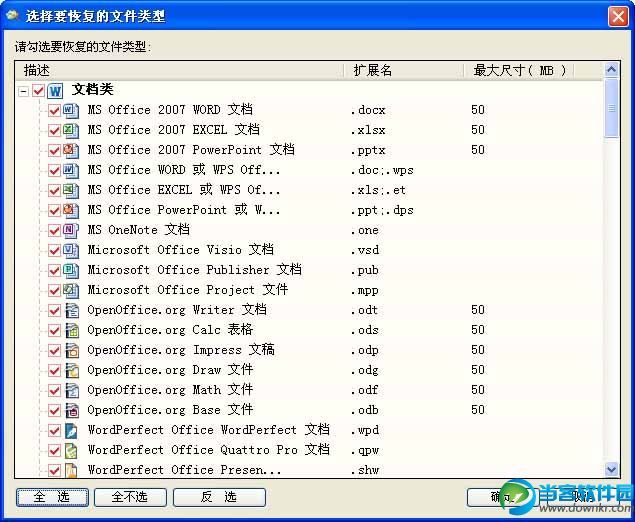Image resolution: width=635 pixels, height=522 pixels.
Task: Select the .one extension cell
Action: click(x=364, y=230)
